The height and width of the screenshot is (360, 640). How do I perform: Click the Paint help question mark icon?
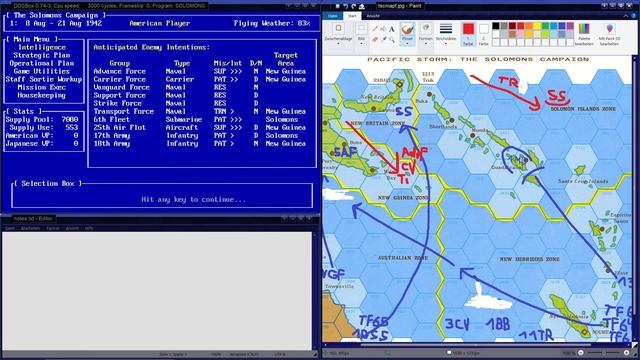coord(633,16)
